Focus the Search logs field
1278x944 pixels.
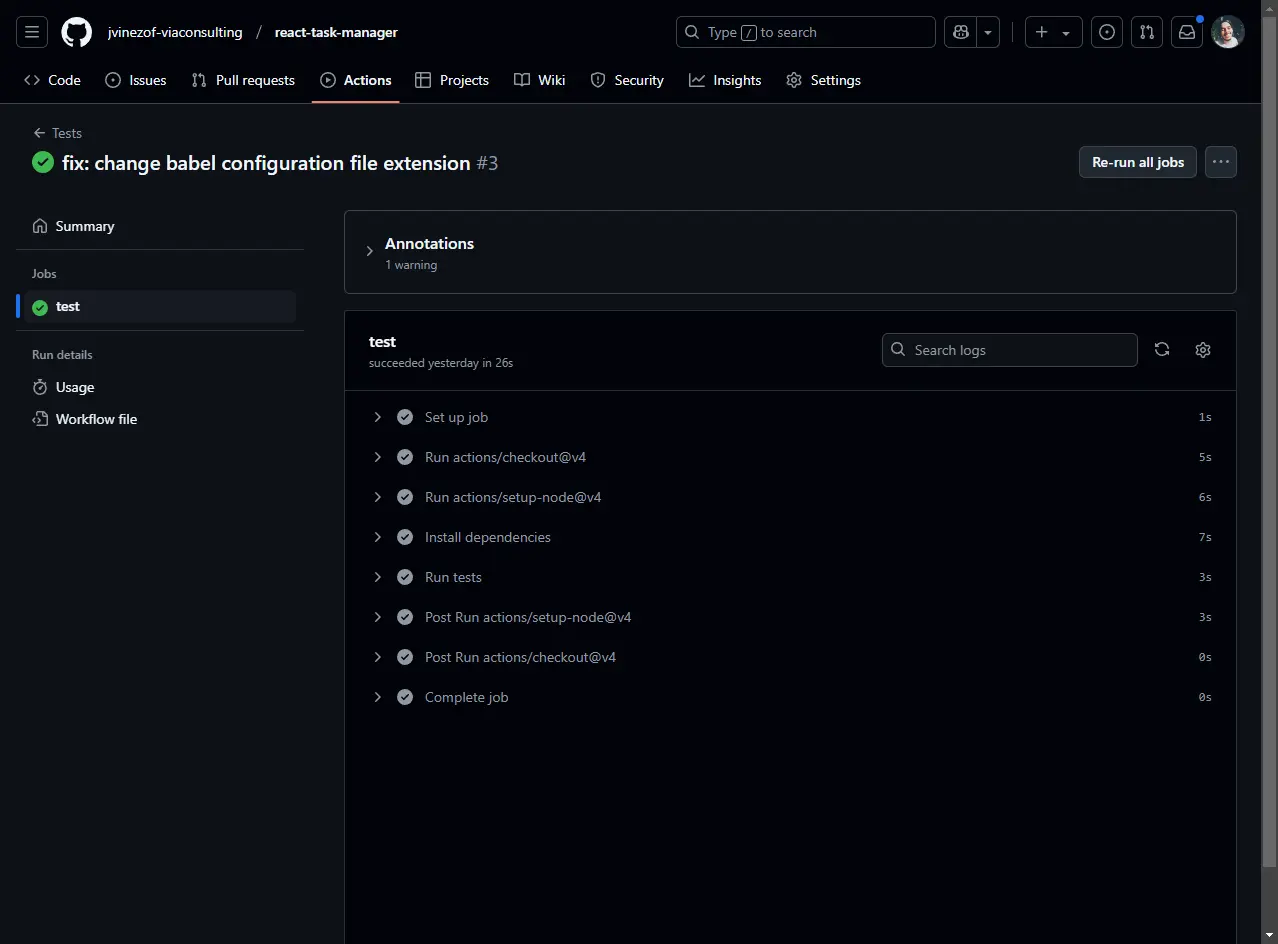pos(1010,350)
